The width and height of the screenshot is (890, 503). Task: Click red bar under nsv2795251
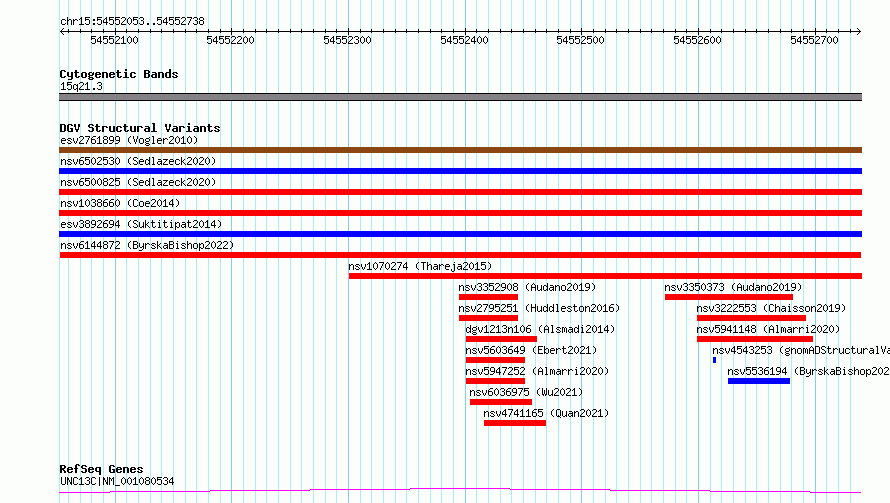coord(488,318)
